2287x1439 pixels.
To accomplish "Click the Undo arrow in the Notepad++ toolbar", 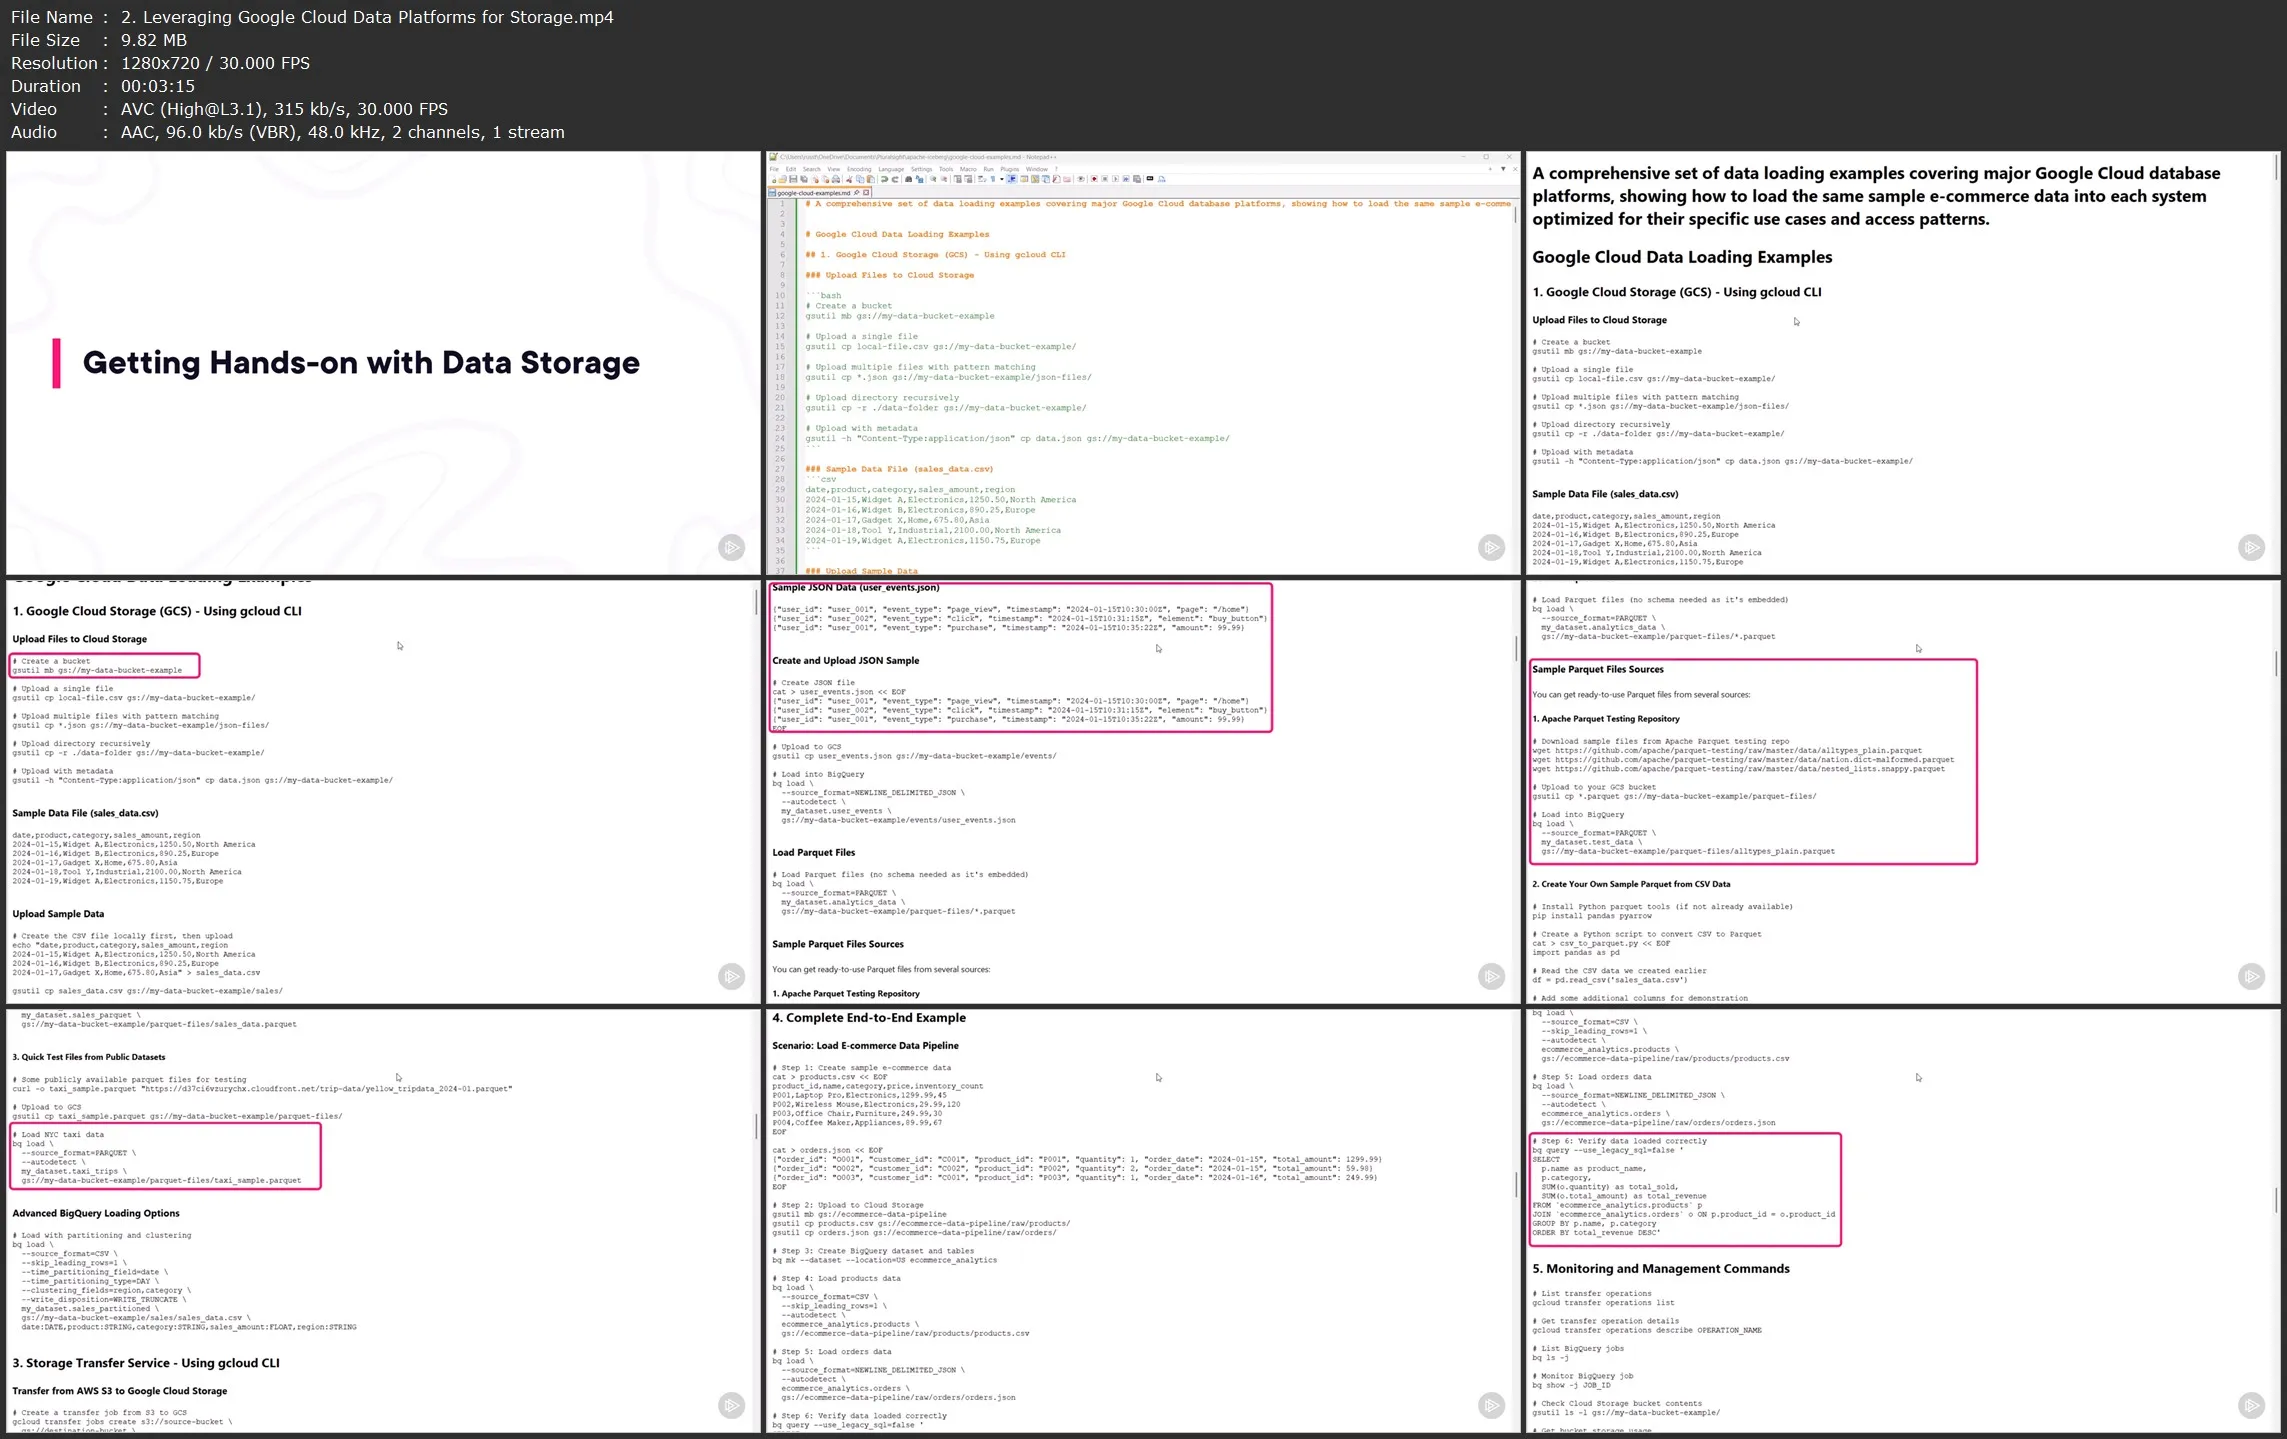I will pyautogui.click(x=884, y=179).
